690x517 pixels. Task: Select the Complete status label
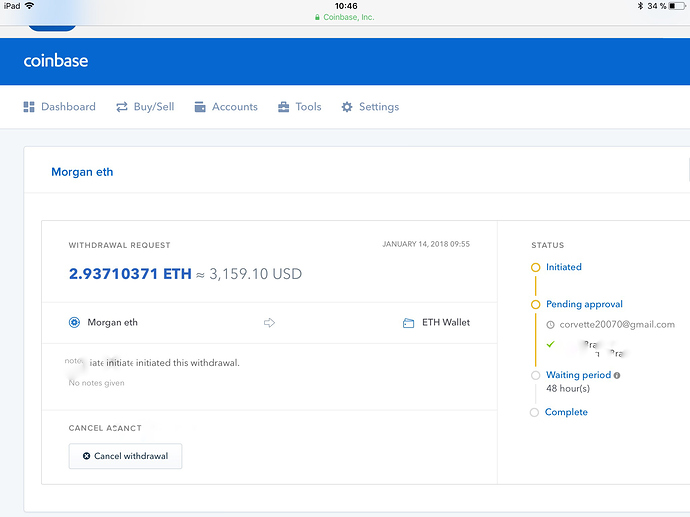pyautogui.click(x=566, y=412)
